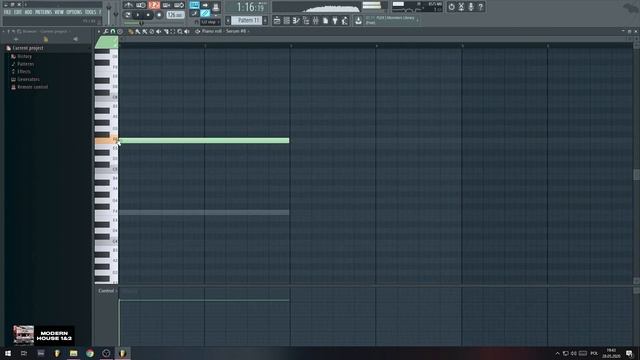Expand the Generators folder in browser
The image size is (640, 360).
[28, 79]
